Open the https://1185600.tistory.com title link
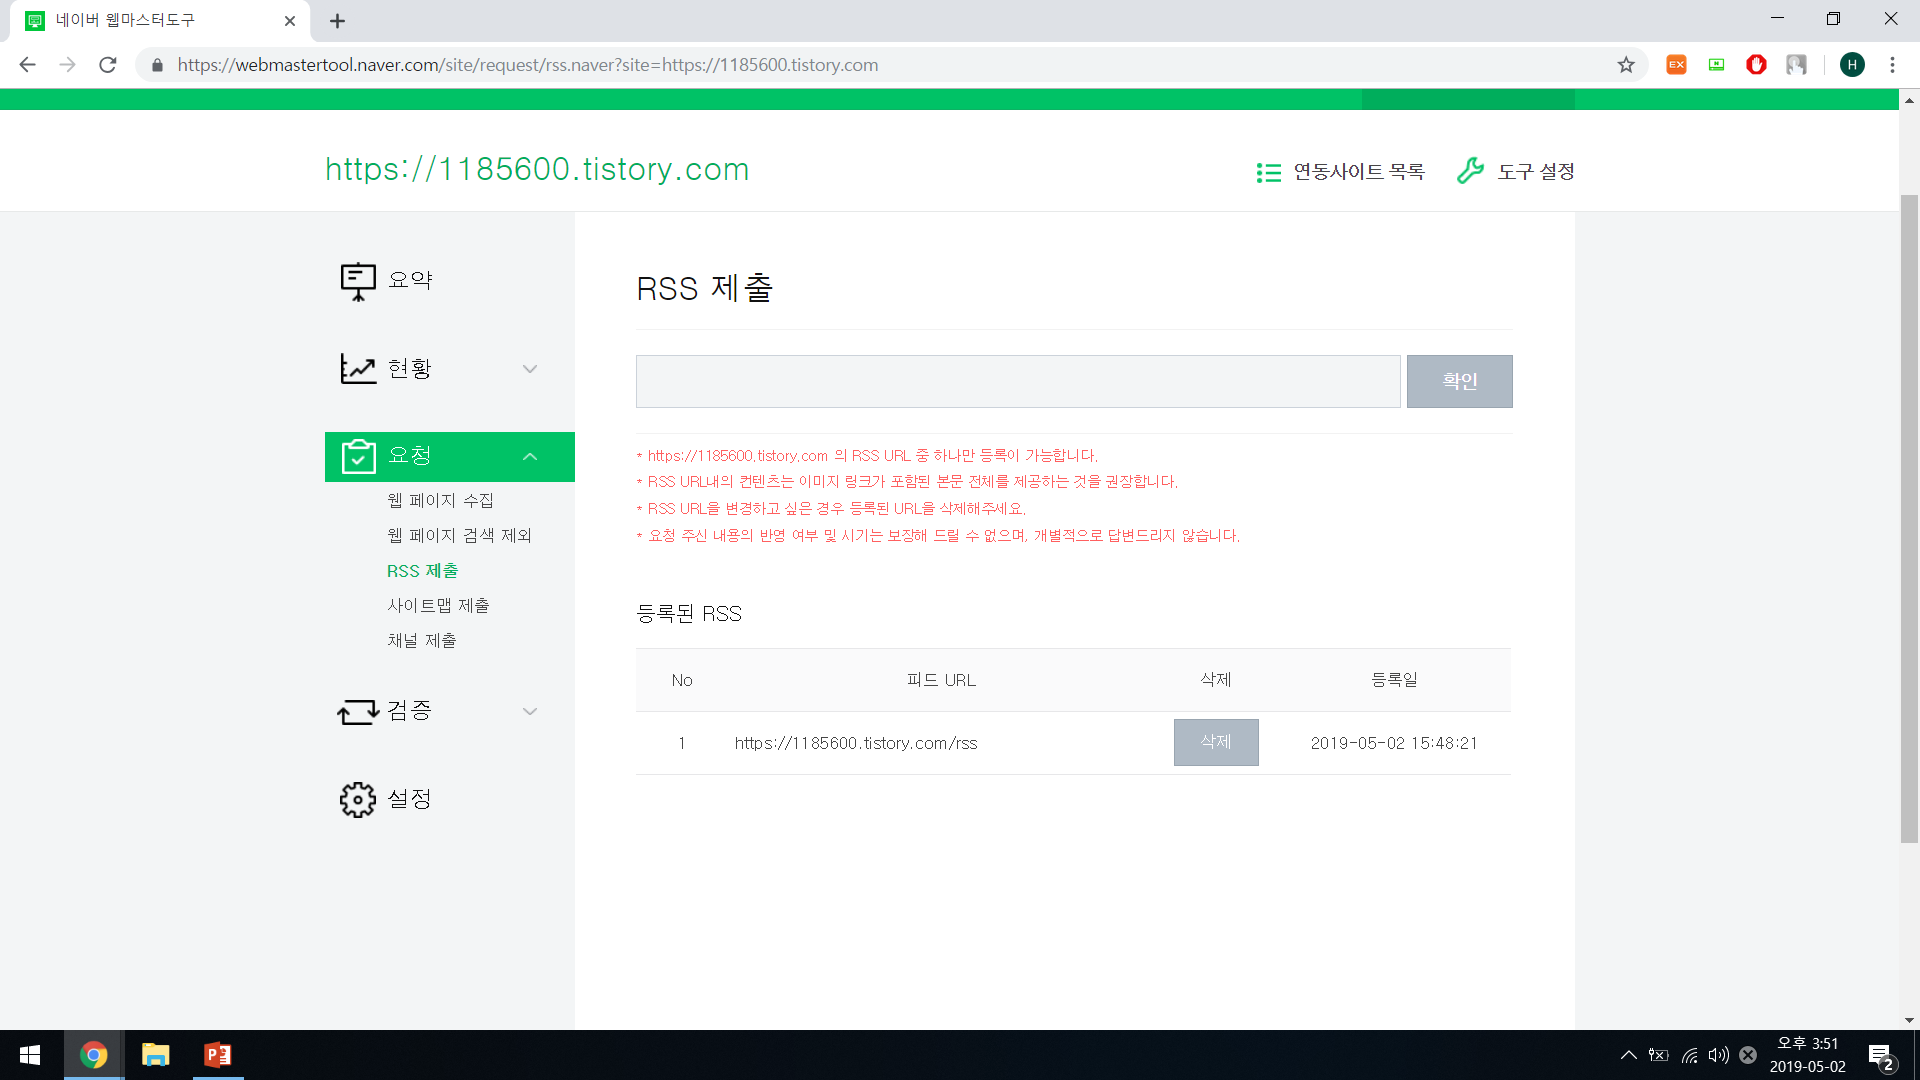The height and width of the screenshot is (1080, 1920). [537, 170]
